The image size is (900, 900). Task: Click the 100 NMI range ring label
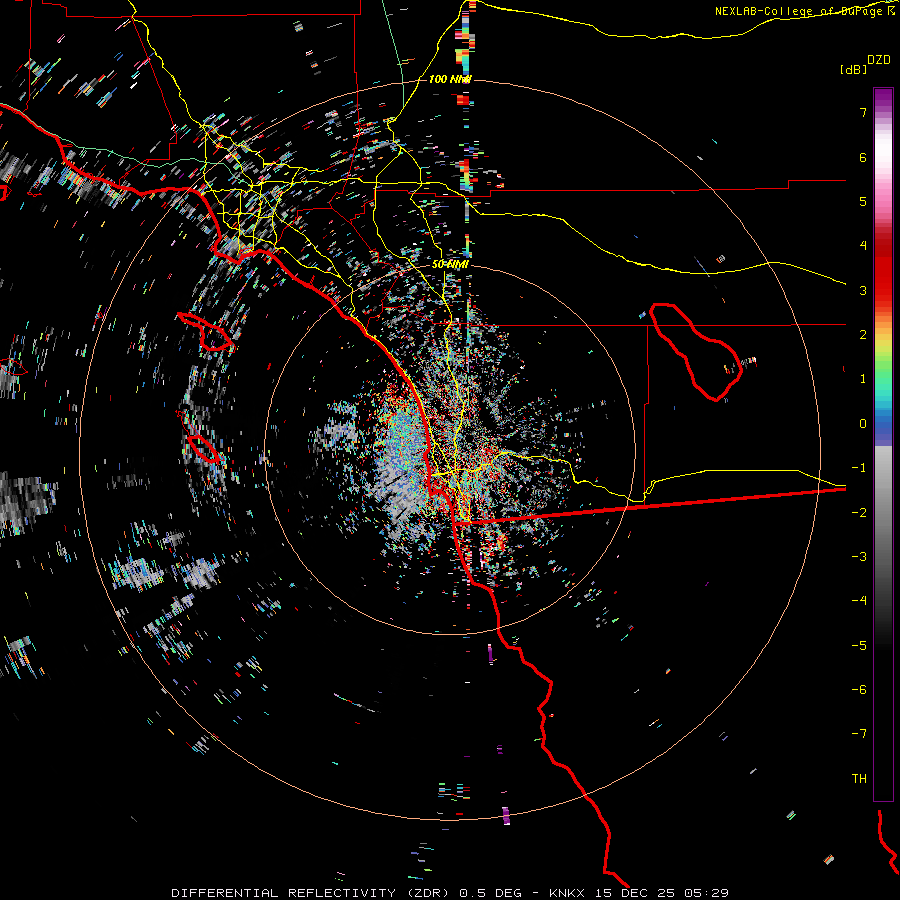pos(450,79)
